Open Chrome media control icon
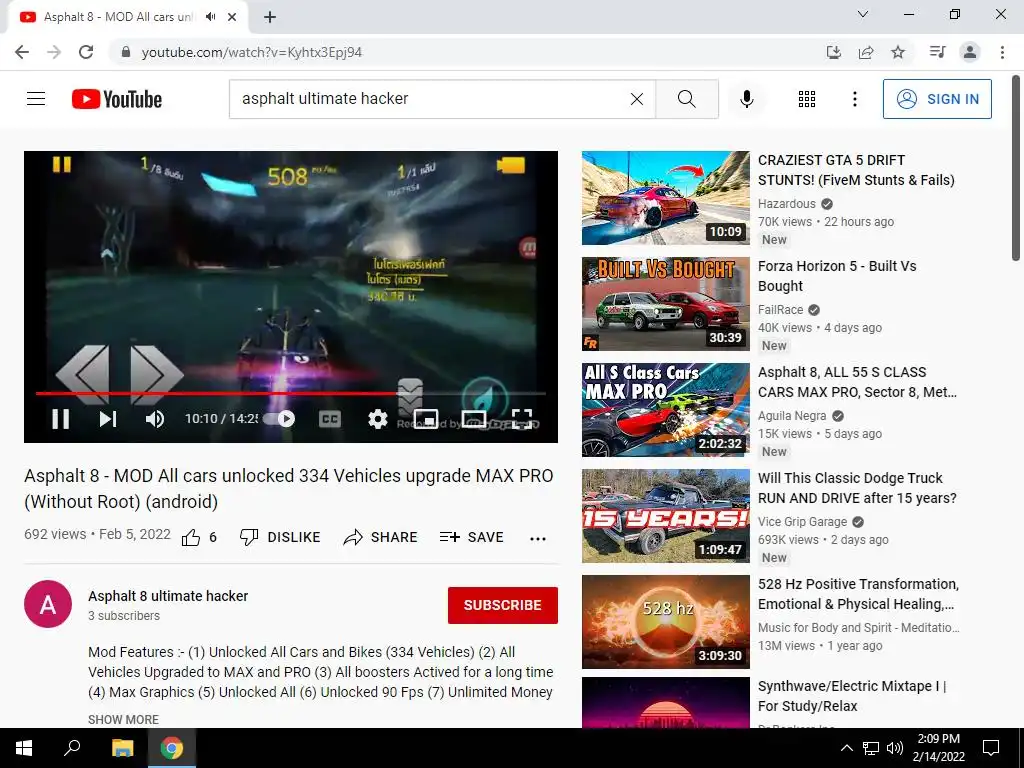This screenshot has height=768, width=1024. point(937,52)
